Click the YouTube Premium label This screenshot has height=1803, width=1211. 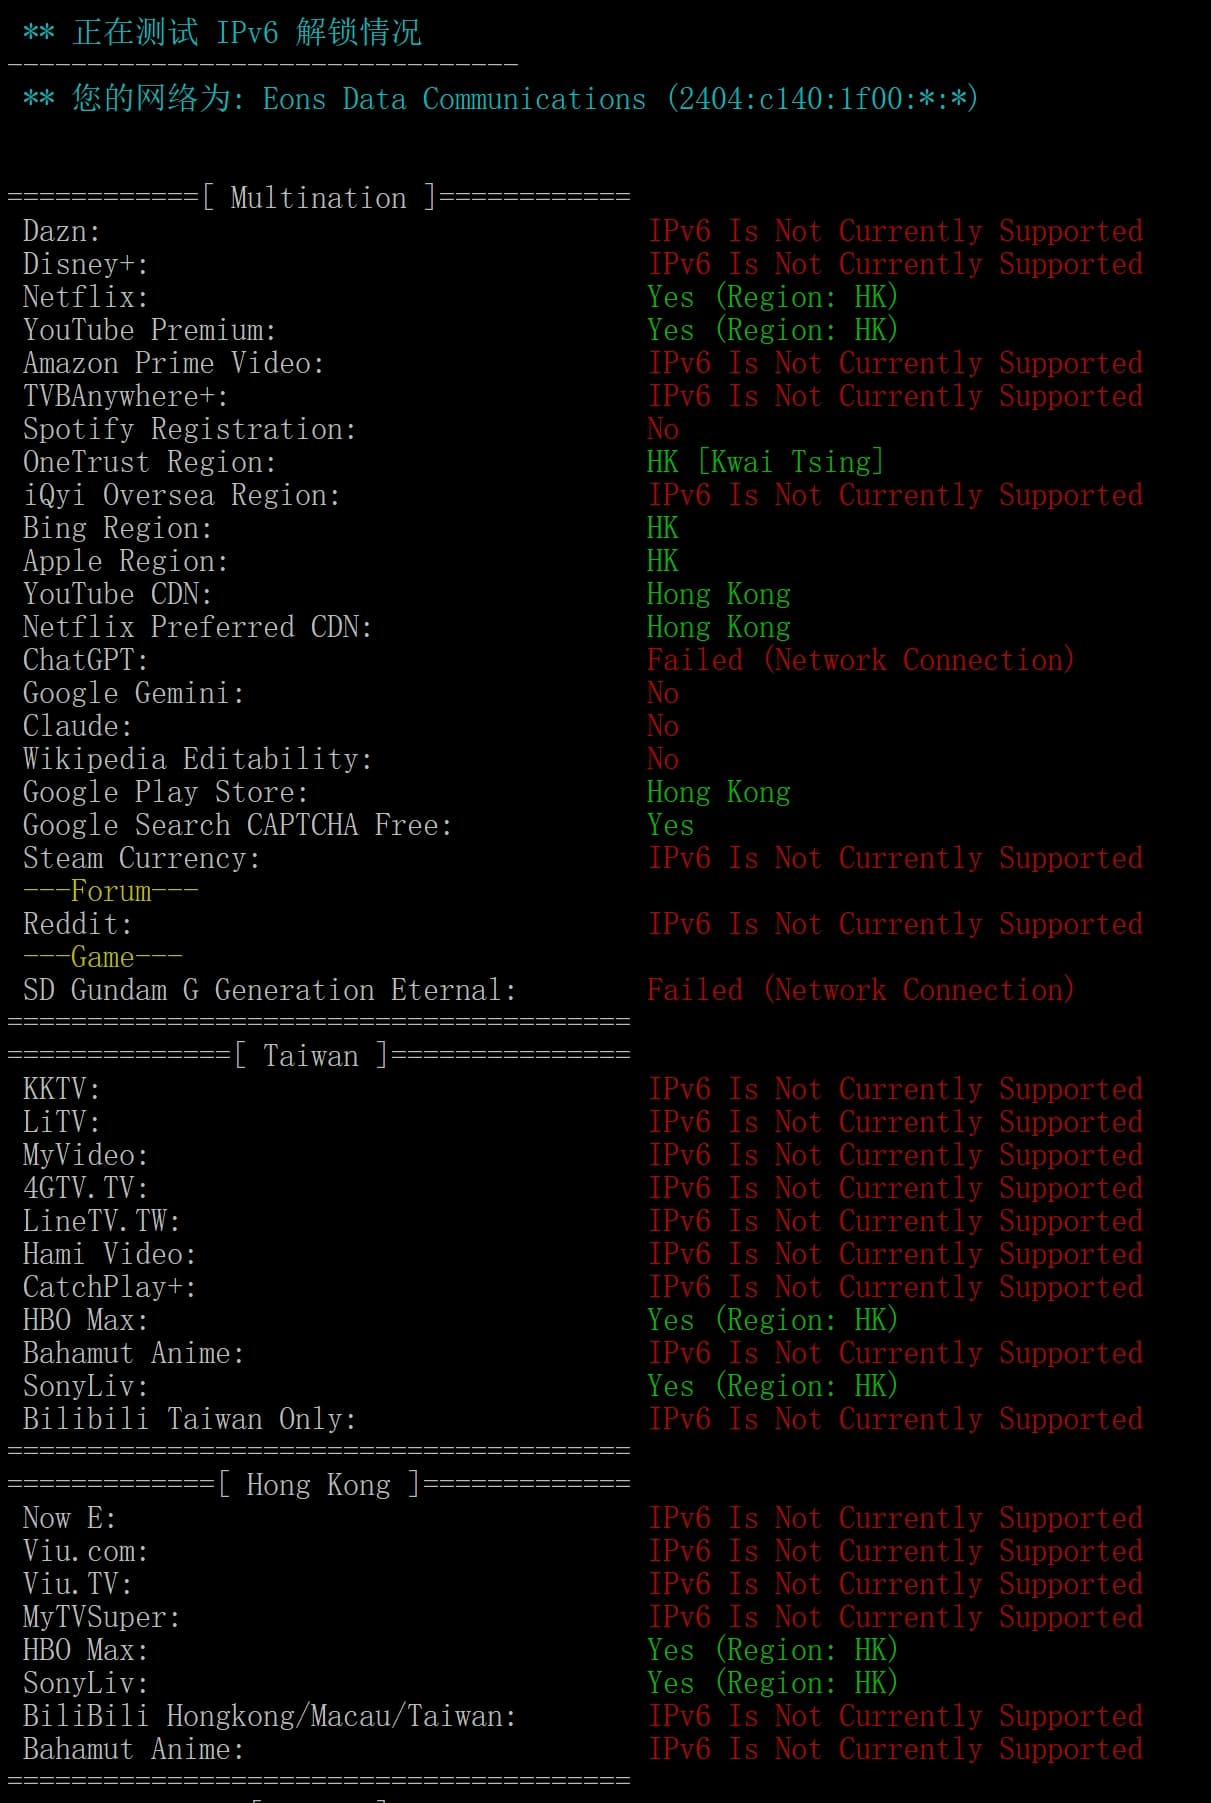[x=149, y=330]
